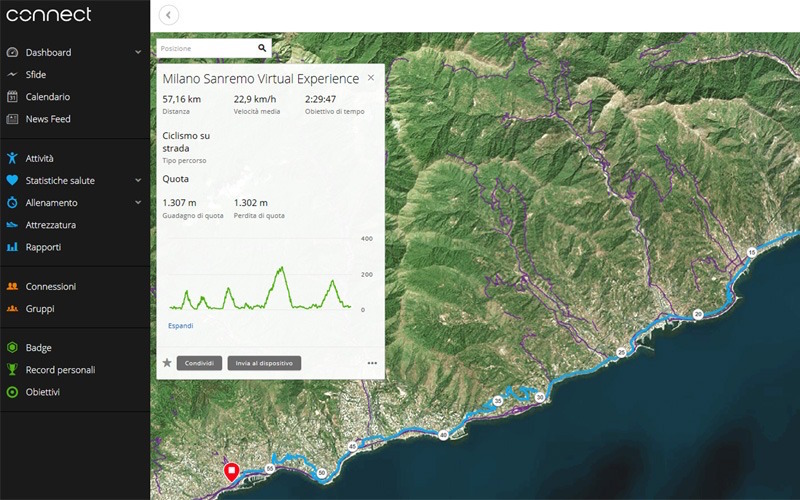Click the red finish marker on map
The height and width of the screenshot is (500, 800).
coord(232,472)
